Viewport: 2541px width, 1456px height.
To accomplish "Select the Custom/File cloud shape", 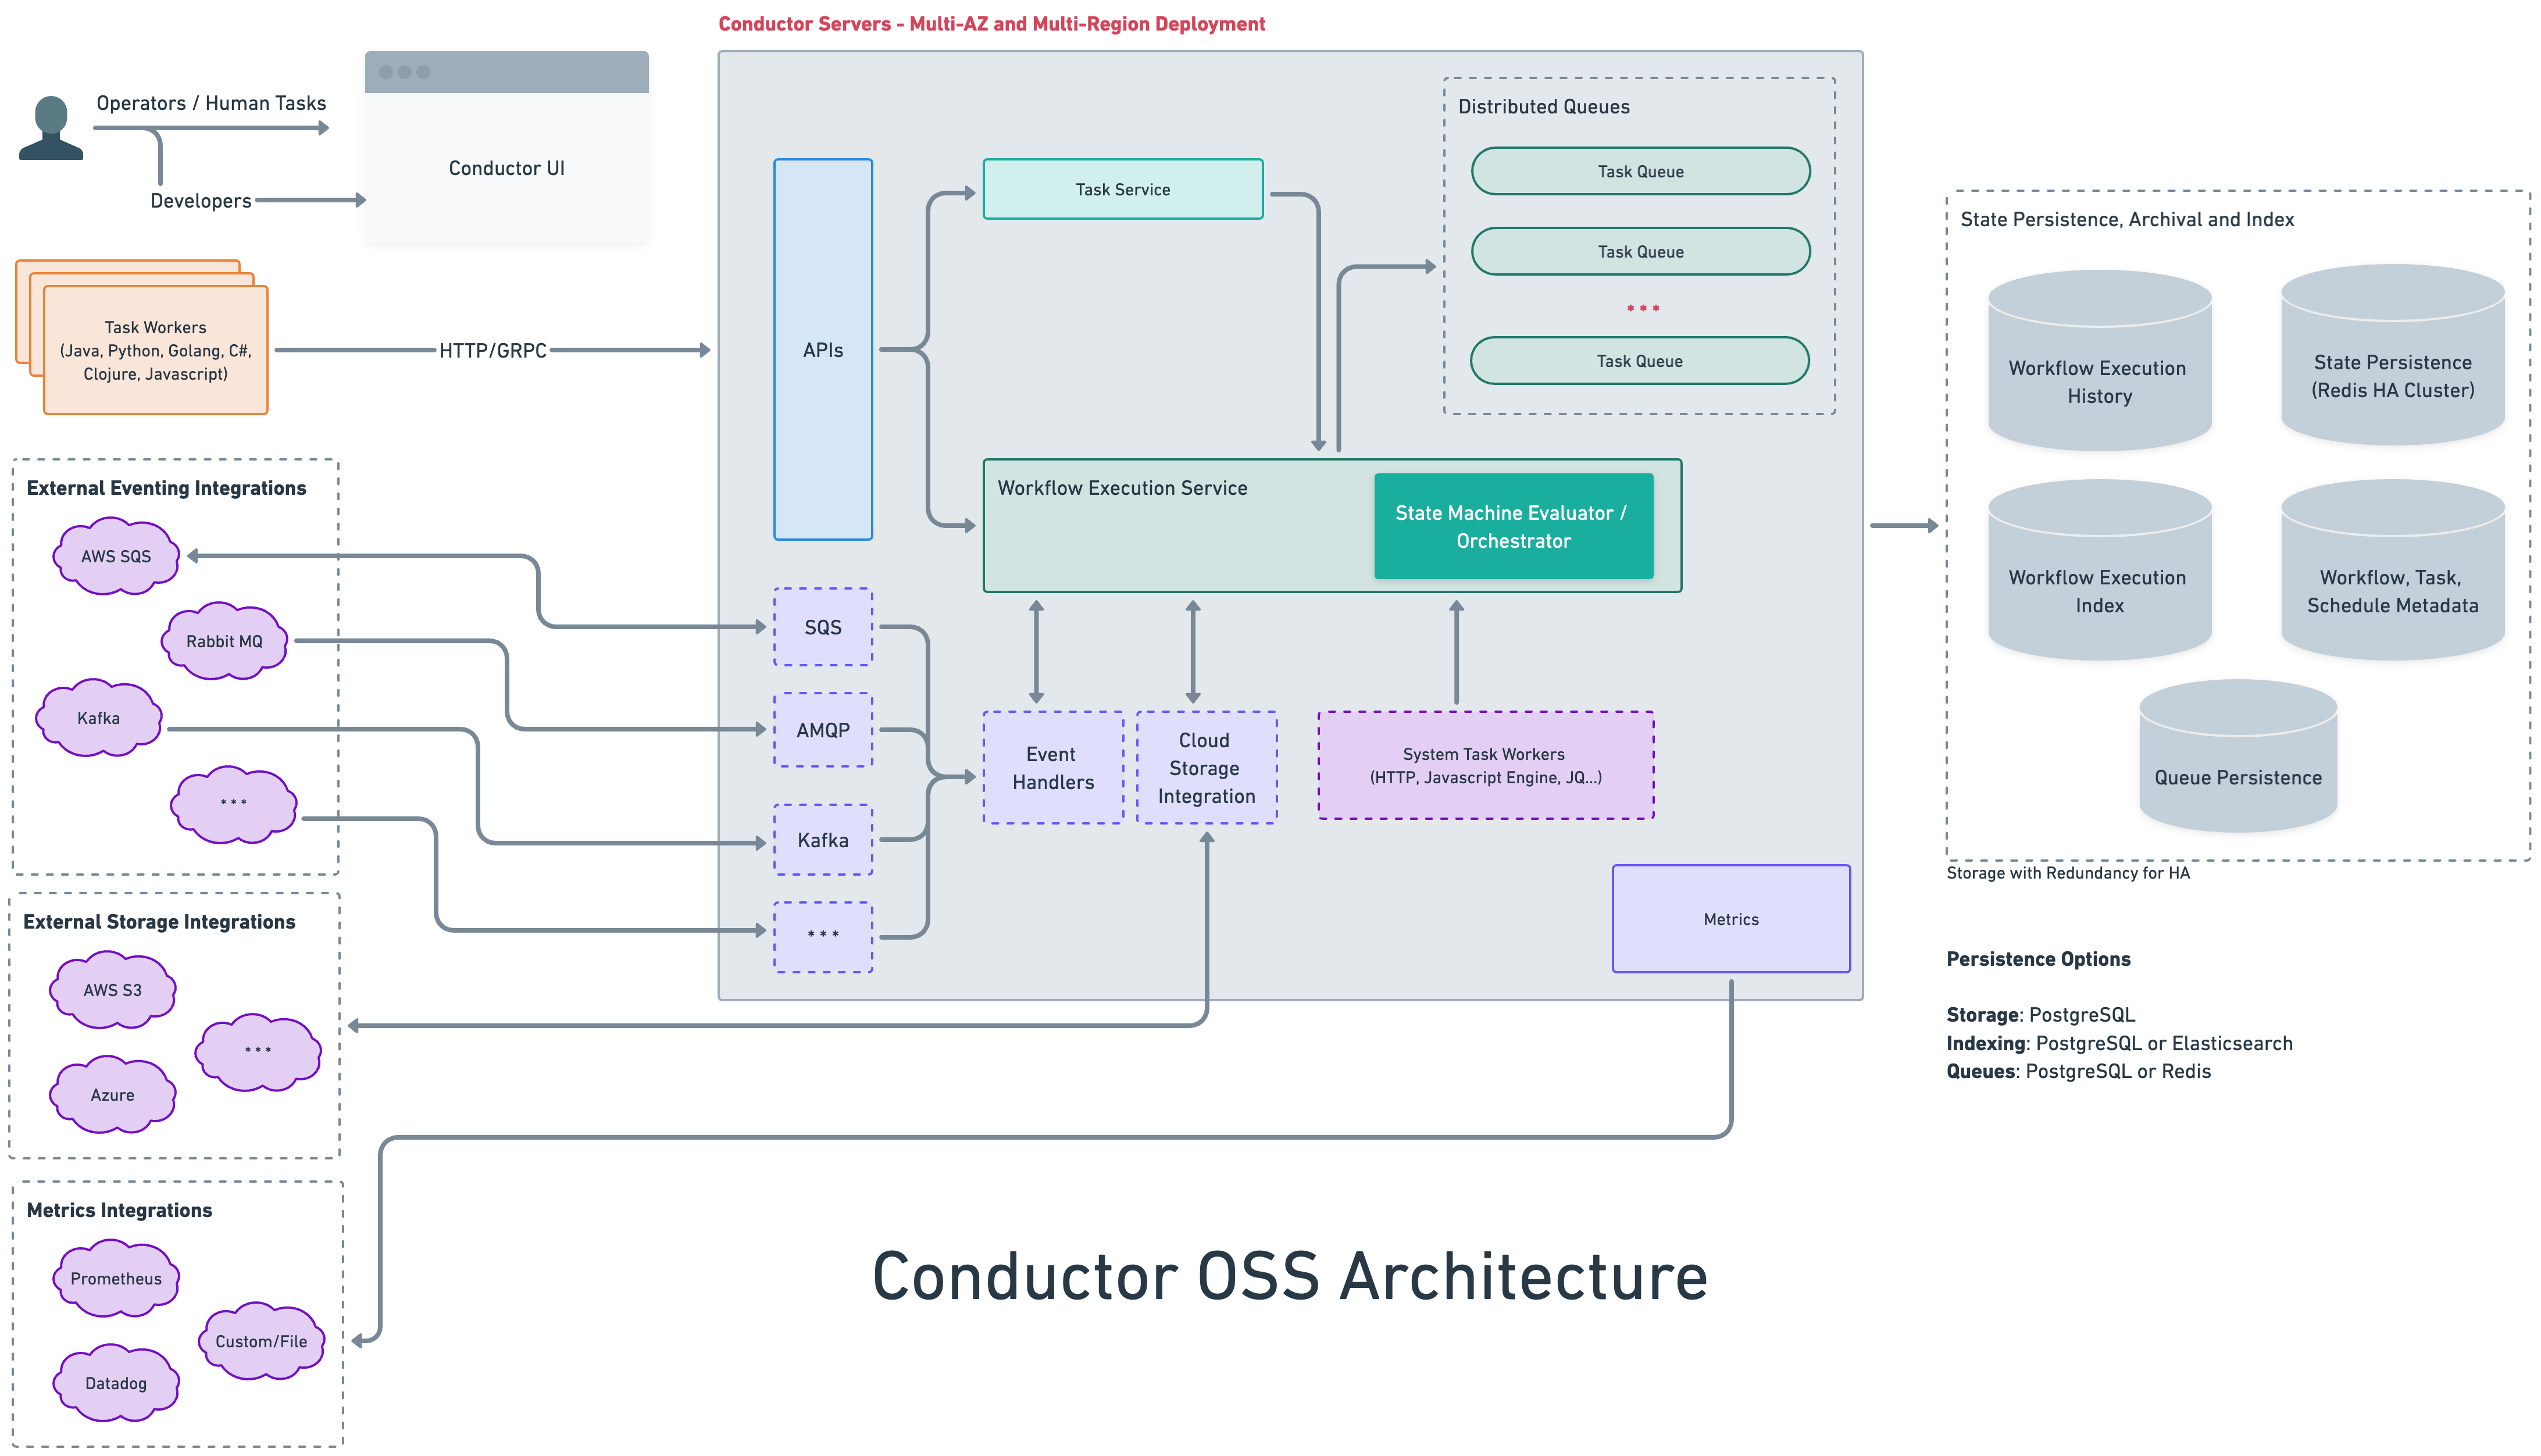I will [x=261, y=1341].
